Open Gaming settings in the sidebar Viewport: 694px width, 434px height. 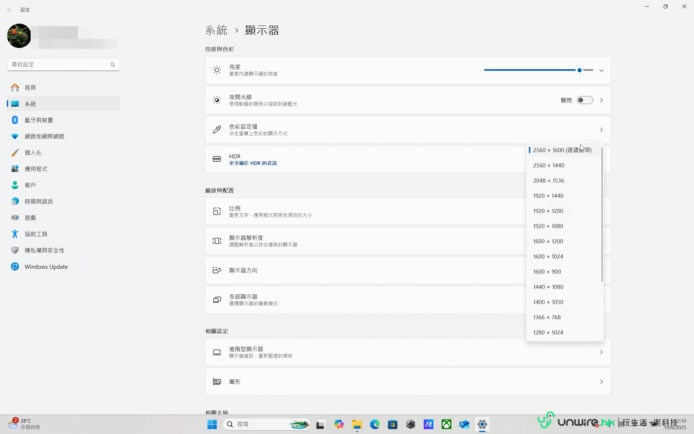pyautogui.click(x=30, y=217)
